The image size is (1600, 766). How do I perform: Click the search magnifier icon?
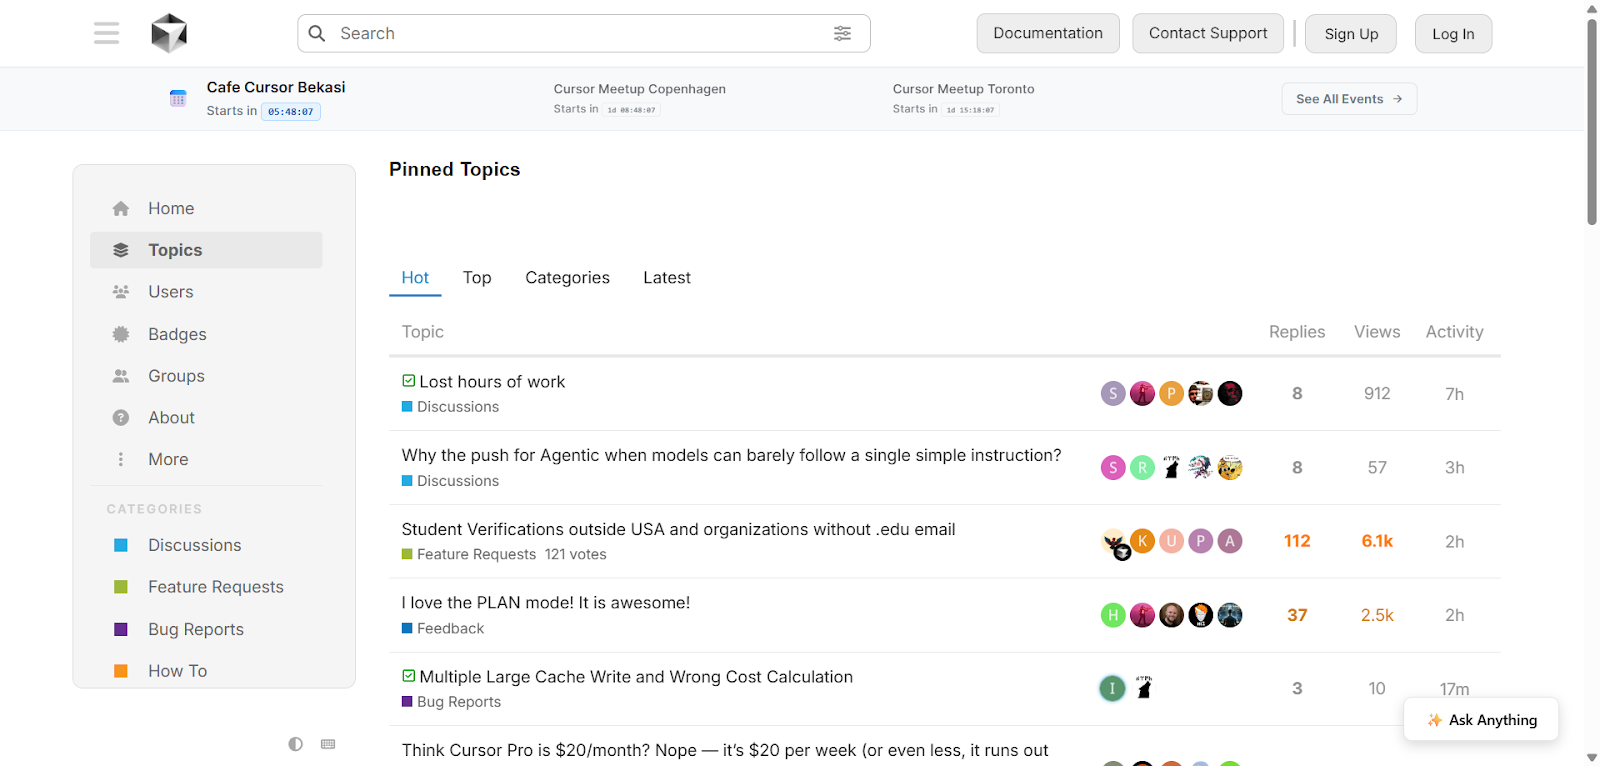point(317,33)
